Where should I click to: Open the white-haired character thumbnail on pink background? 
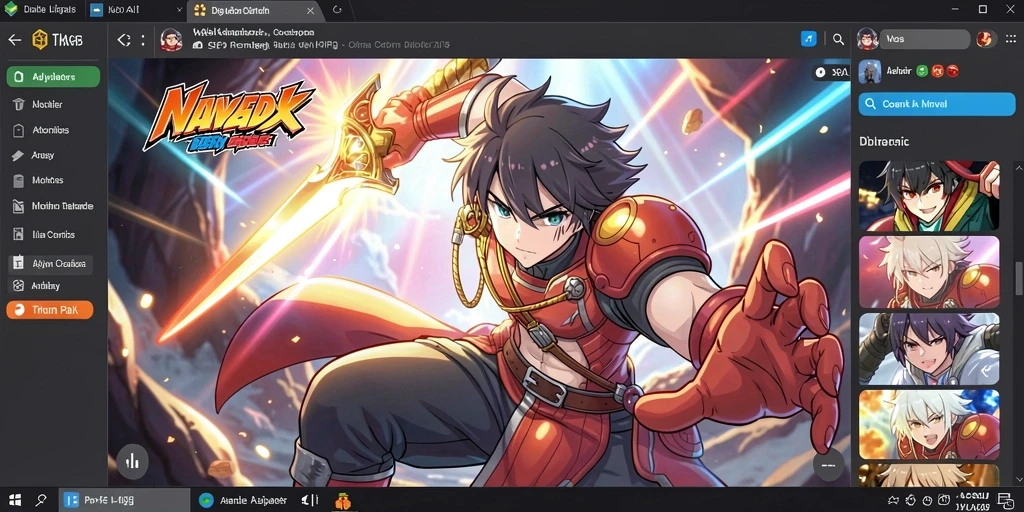[929, 272]
